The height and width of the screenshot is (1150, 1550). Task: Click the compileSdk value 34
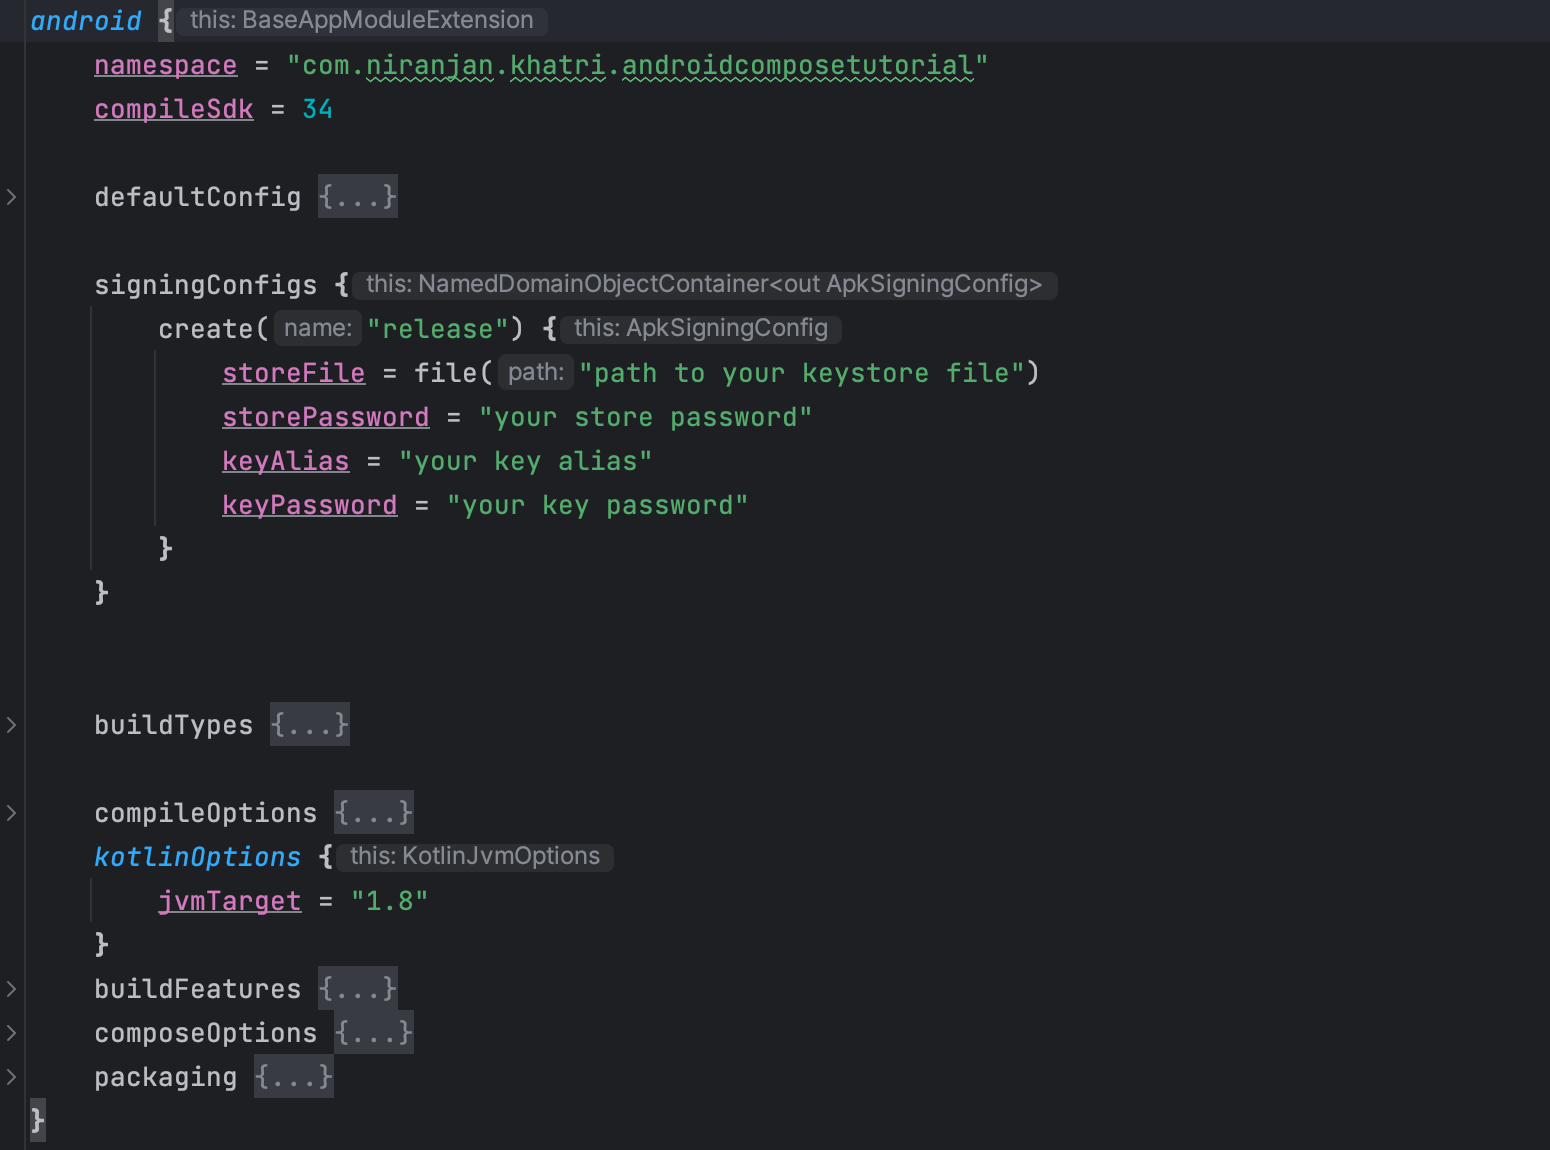pos(318,109)
